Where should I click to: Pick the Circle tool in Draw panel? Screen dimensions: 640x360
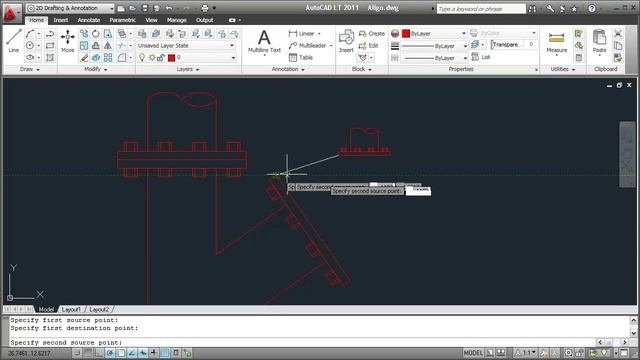(x=30, y=45)
